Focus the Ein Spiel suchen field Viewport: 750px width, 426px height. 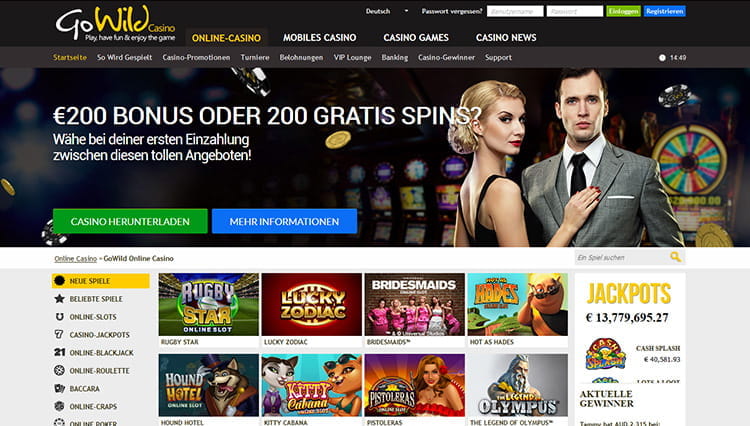pos(622,258)
